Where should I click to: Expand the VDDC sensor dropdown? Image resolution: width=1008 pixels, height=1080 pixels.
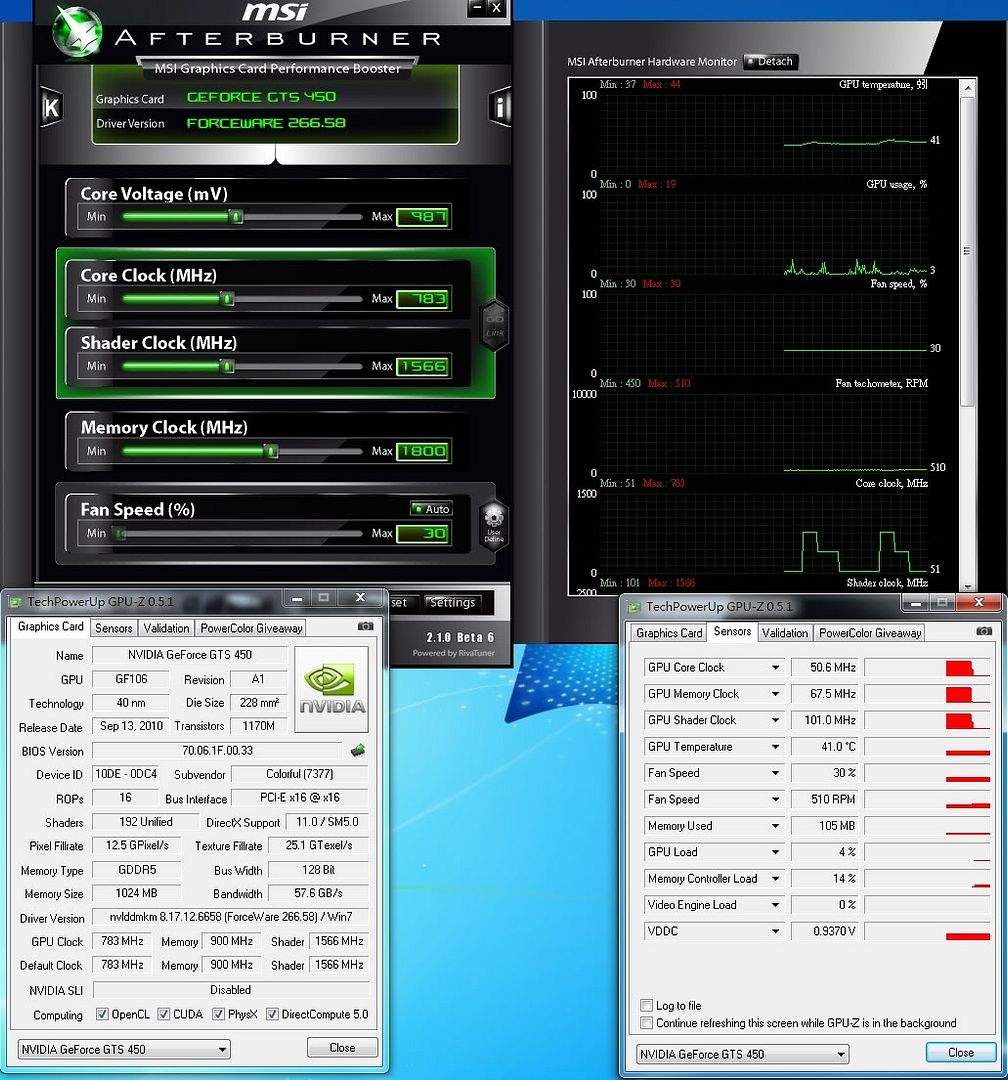tap(775, 931)
